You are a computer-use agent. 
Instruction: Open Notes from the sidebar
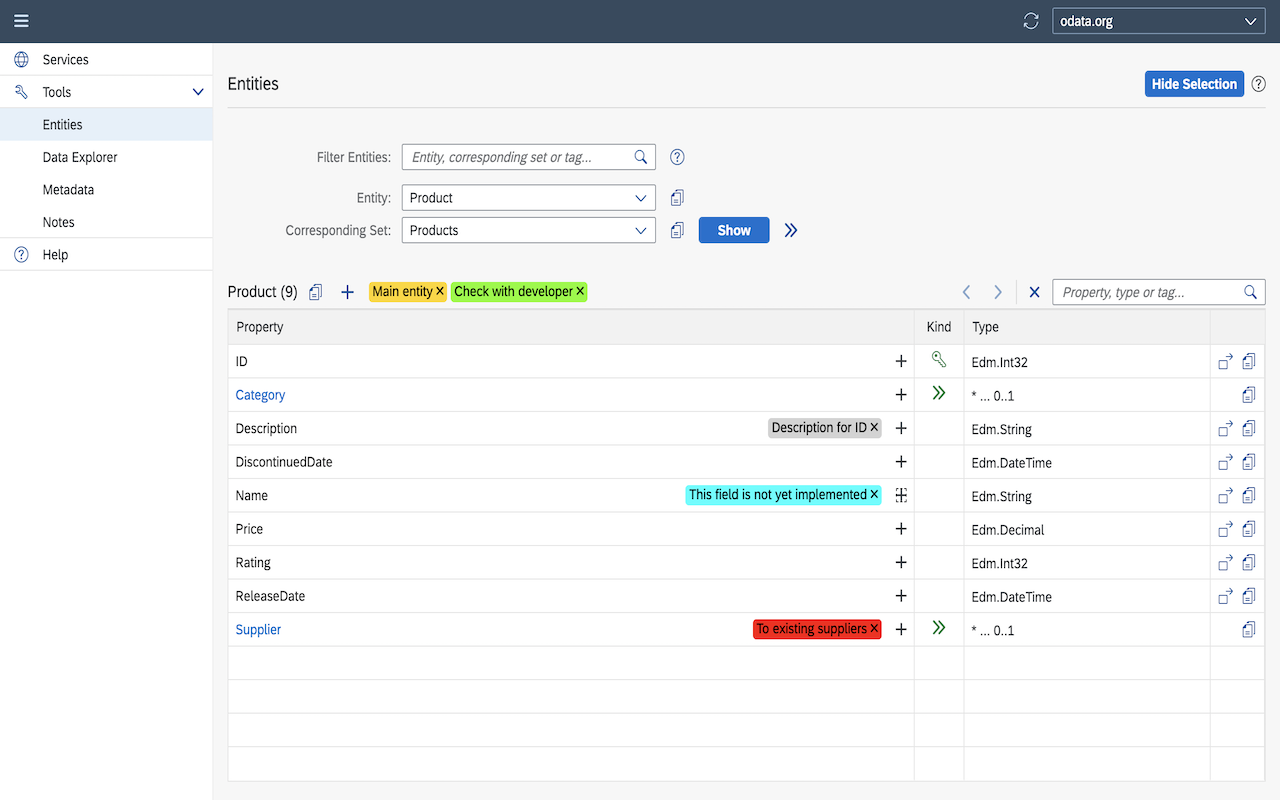pyautogui.click(x=106, y=222)
